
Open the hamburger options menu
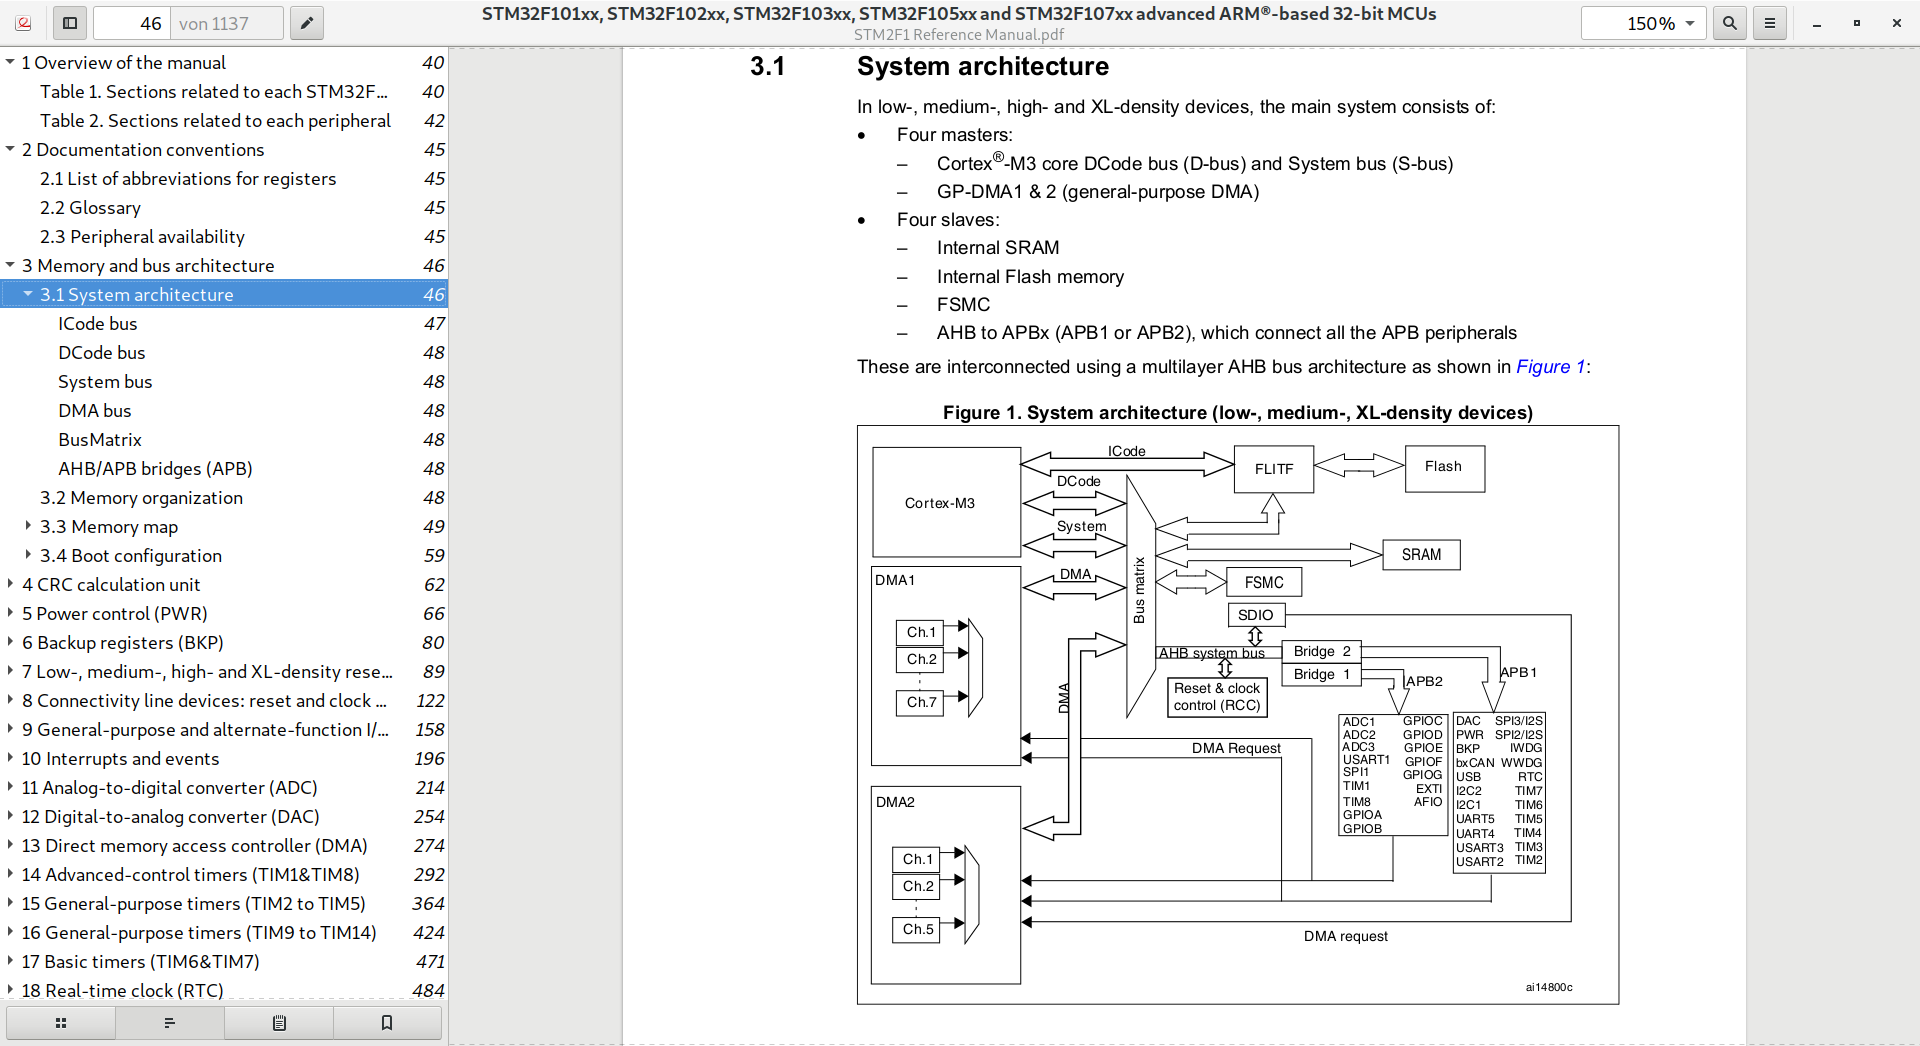1770,23
